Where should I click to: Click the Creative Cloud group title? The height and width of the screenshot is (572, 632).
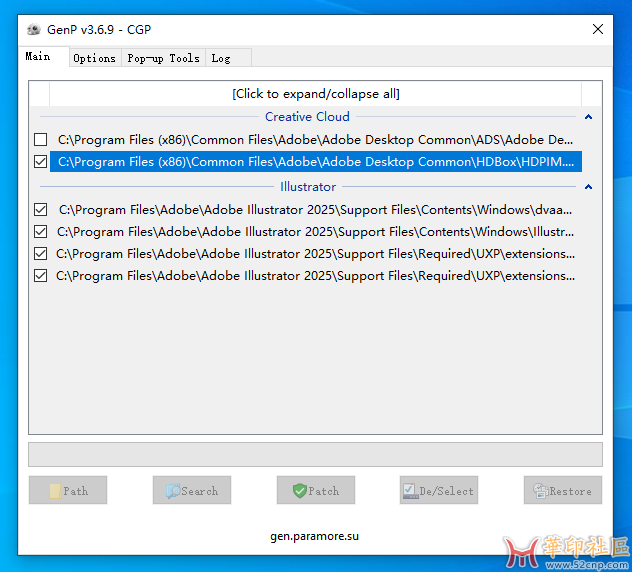pyautogui.click(x=307, y=116)
